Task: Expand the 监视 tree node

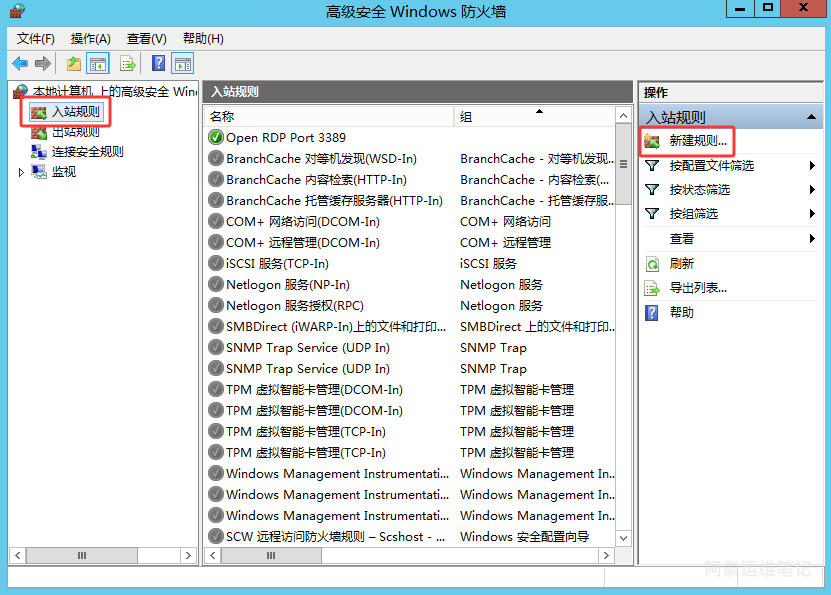Action: (x=21, y=172)
